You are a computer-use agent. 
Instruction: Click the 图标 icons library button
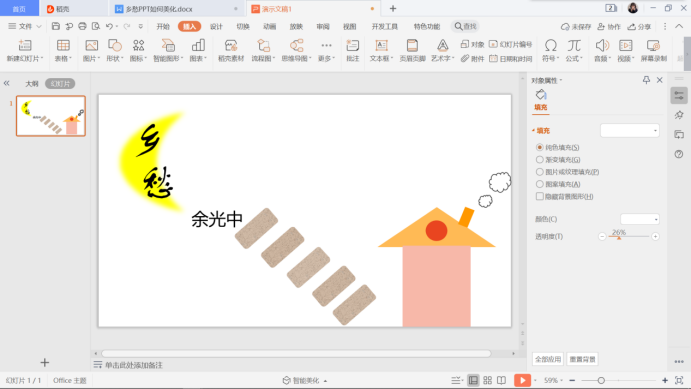coord(138,46)
